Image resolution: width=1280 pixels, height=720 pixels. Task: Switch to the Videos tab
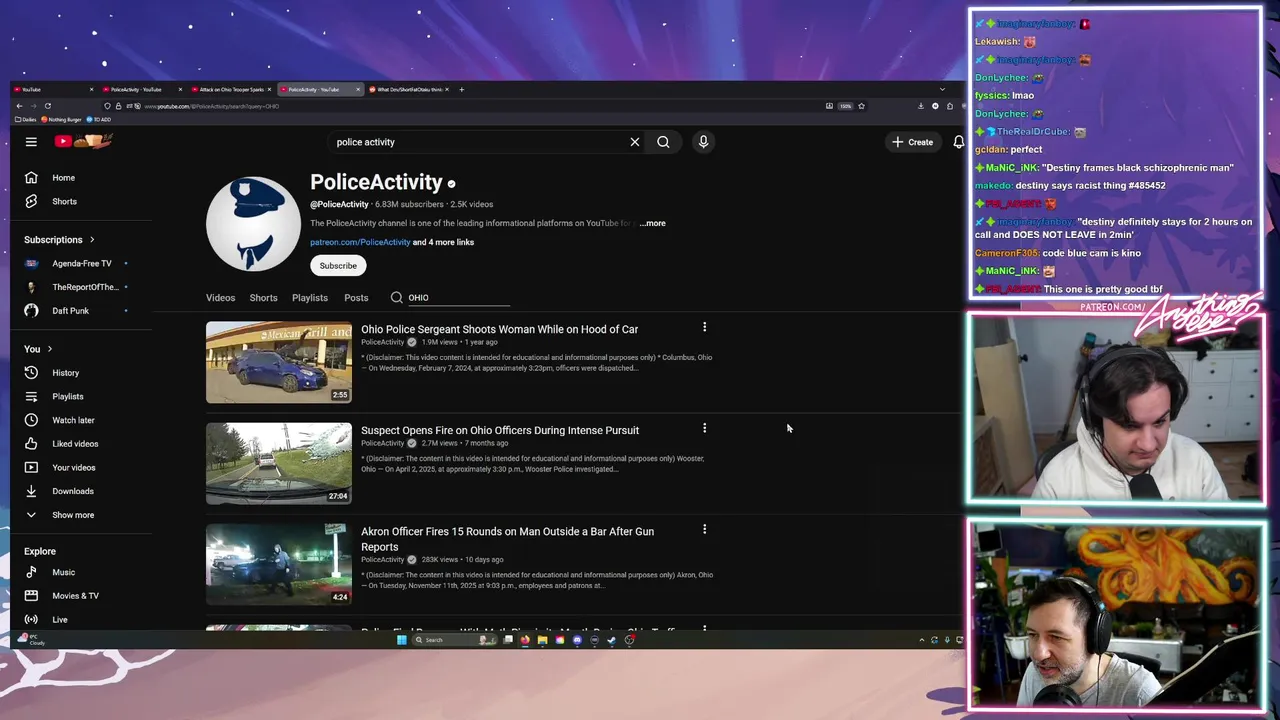click(220, 298)
